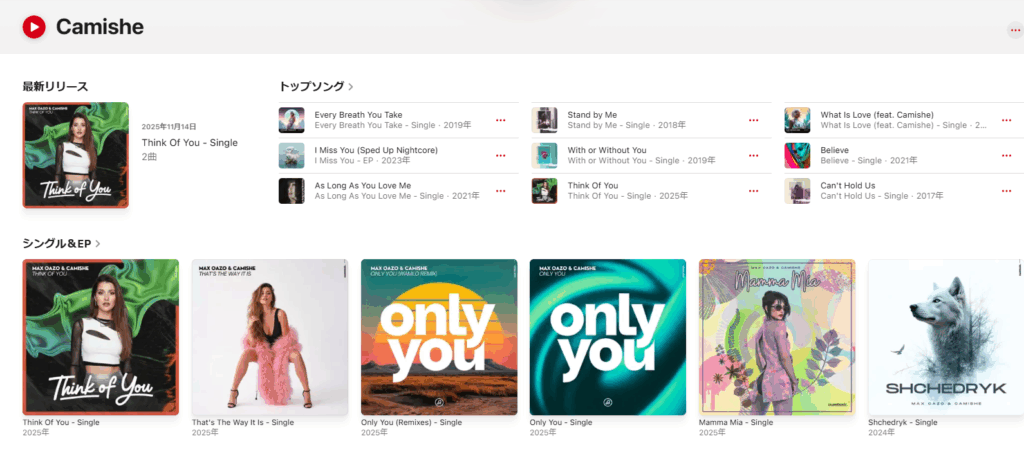Open more options for What Is Love

(1006, 120)
